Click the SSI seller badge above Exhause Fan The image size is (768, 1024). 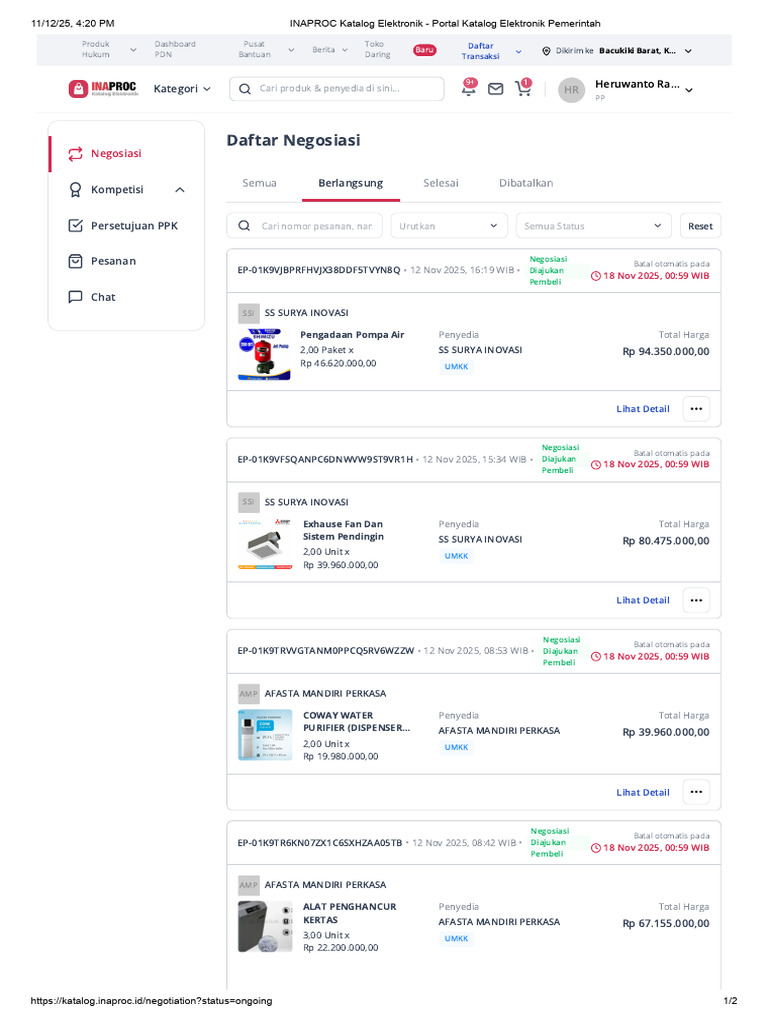pos(249,502)
